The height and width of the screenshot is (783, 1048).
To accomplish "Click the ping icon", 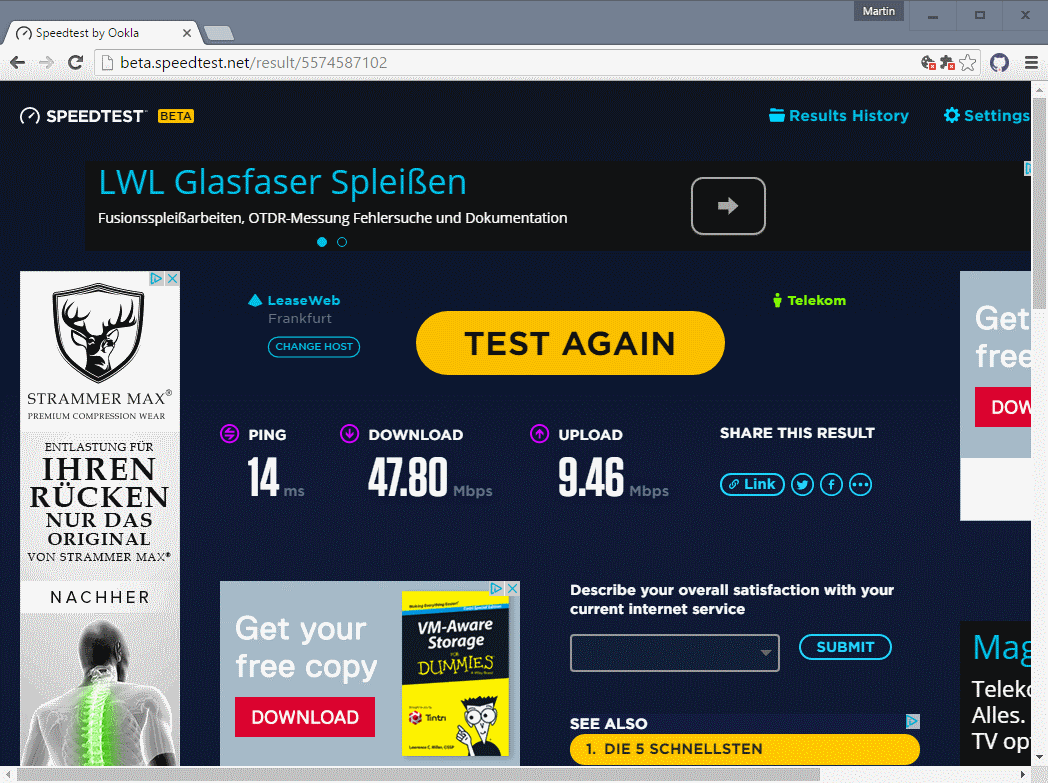I will pos(229,434).
